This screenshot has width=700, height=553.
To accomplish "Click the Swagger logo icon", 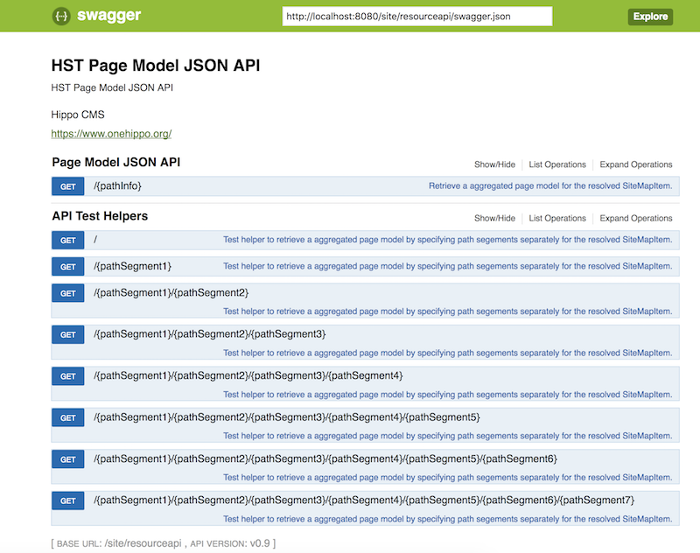I will coord(61,16).
